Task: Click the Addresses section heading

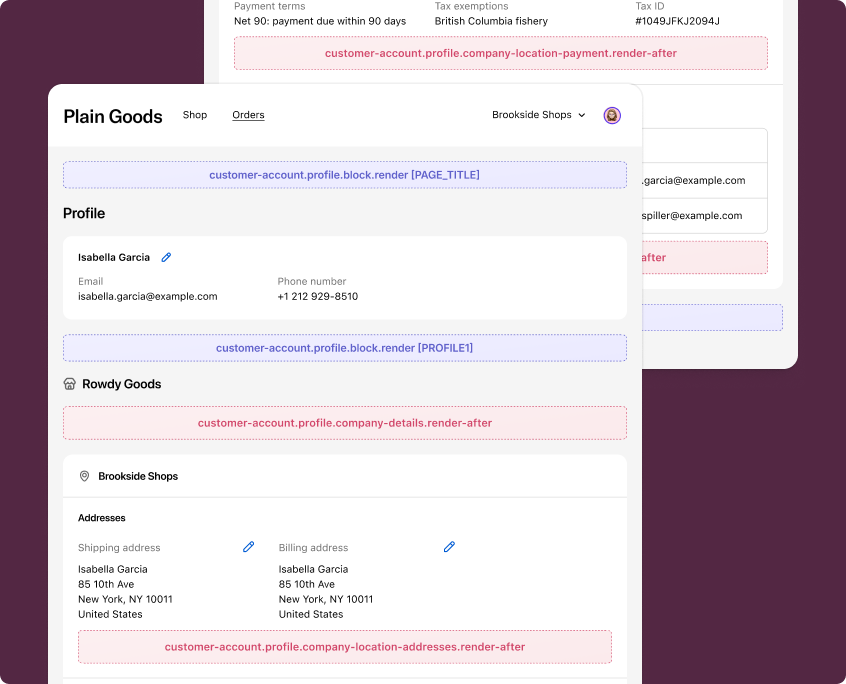Action: click(101, 518)
